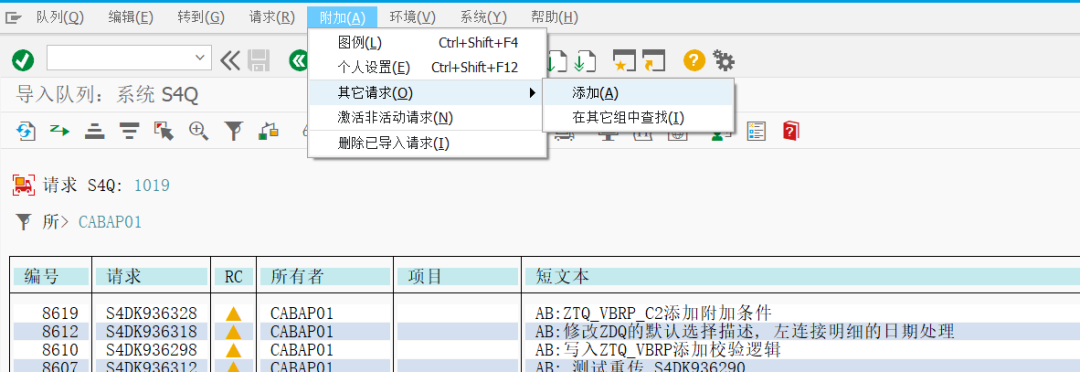Screen dimensions: 1080x372
Task: Click the green adjust import queue arrow icon
Action: 61,130
